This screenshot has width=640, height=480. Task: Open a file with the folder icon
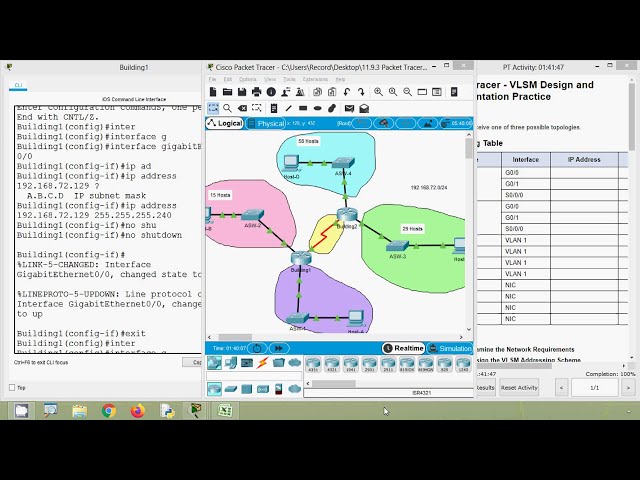point(227,92)
